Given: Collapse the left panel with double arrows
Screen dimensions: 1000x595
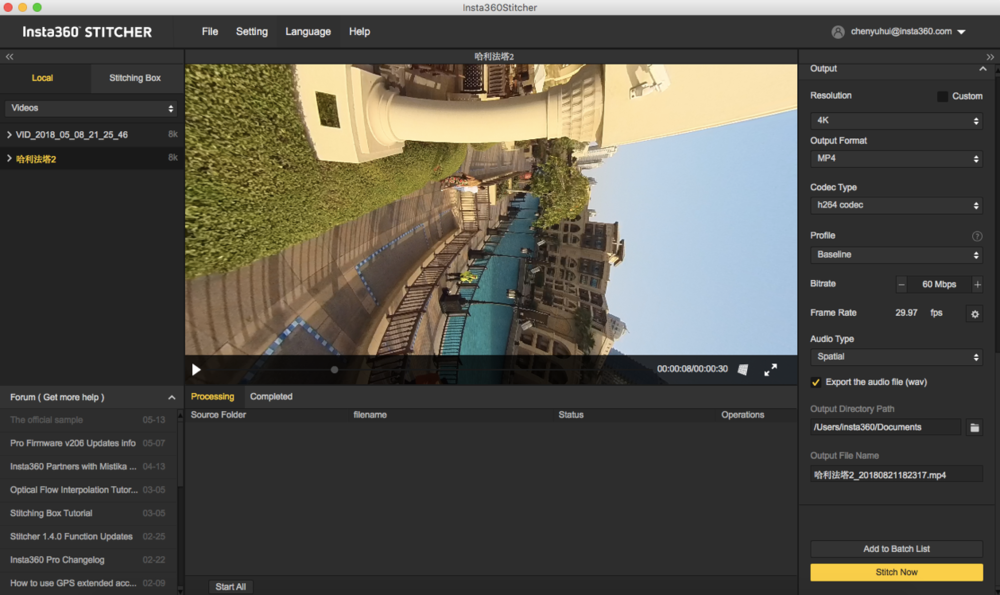Looking at the screenshot, I should 10,57.
